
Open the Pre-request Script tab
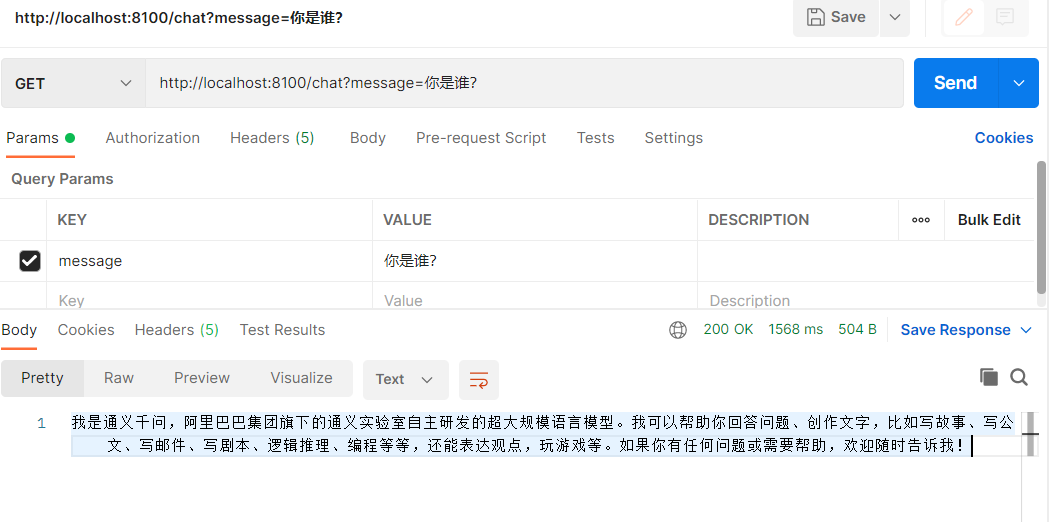tap(481, 138)
